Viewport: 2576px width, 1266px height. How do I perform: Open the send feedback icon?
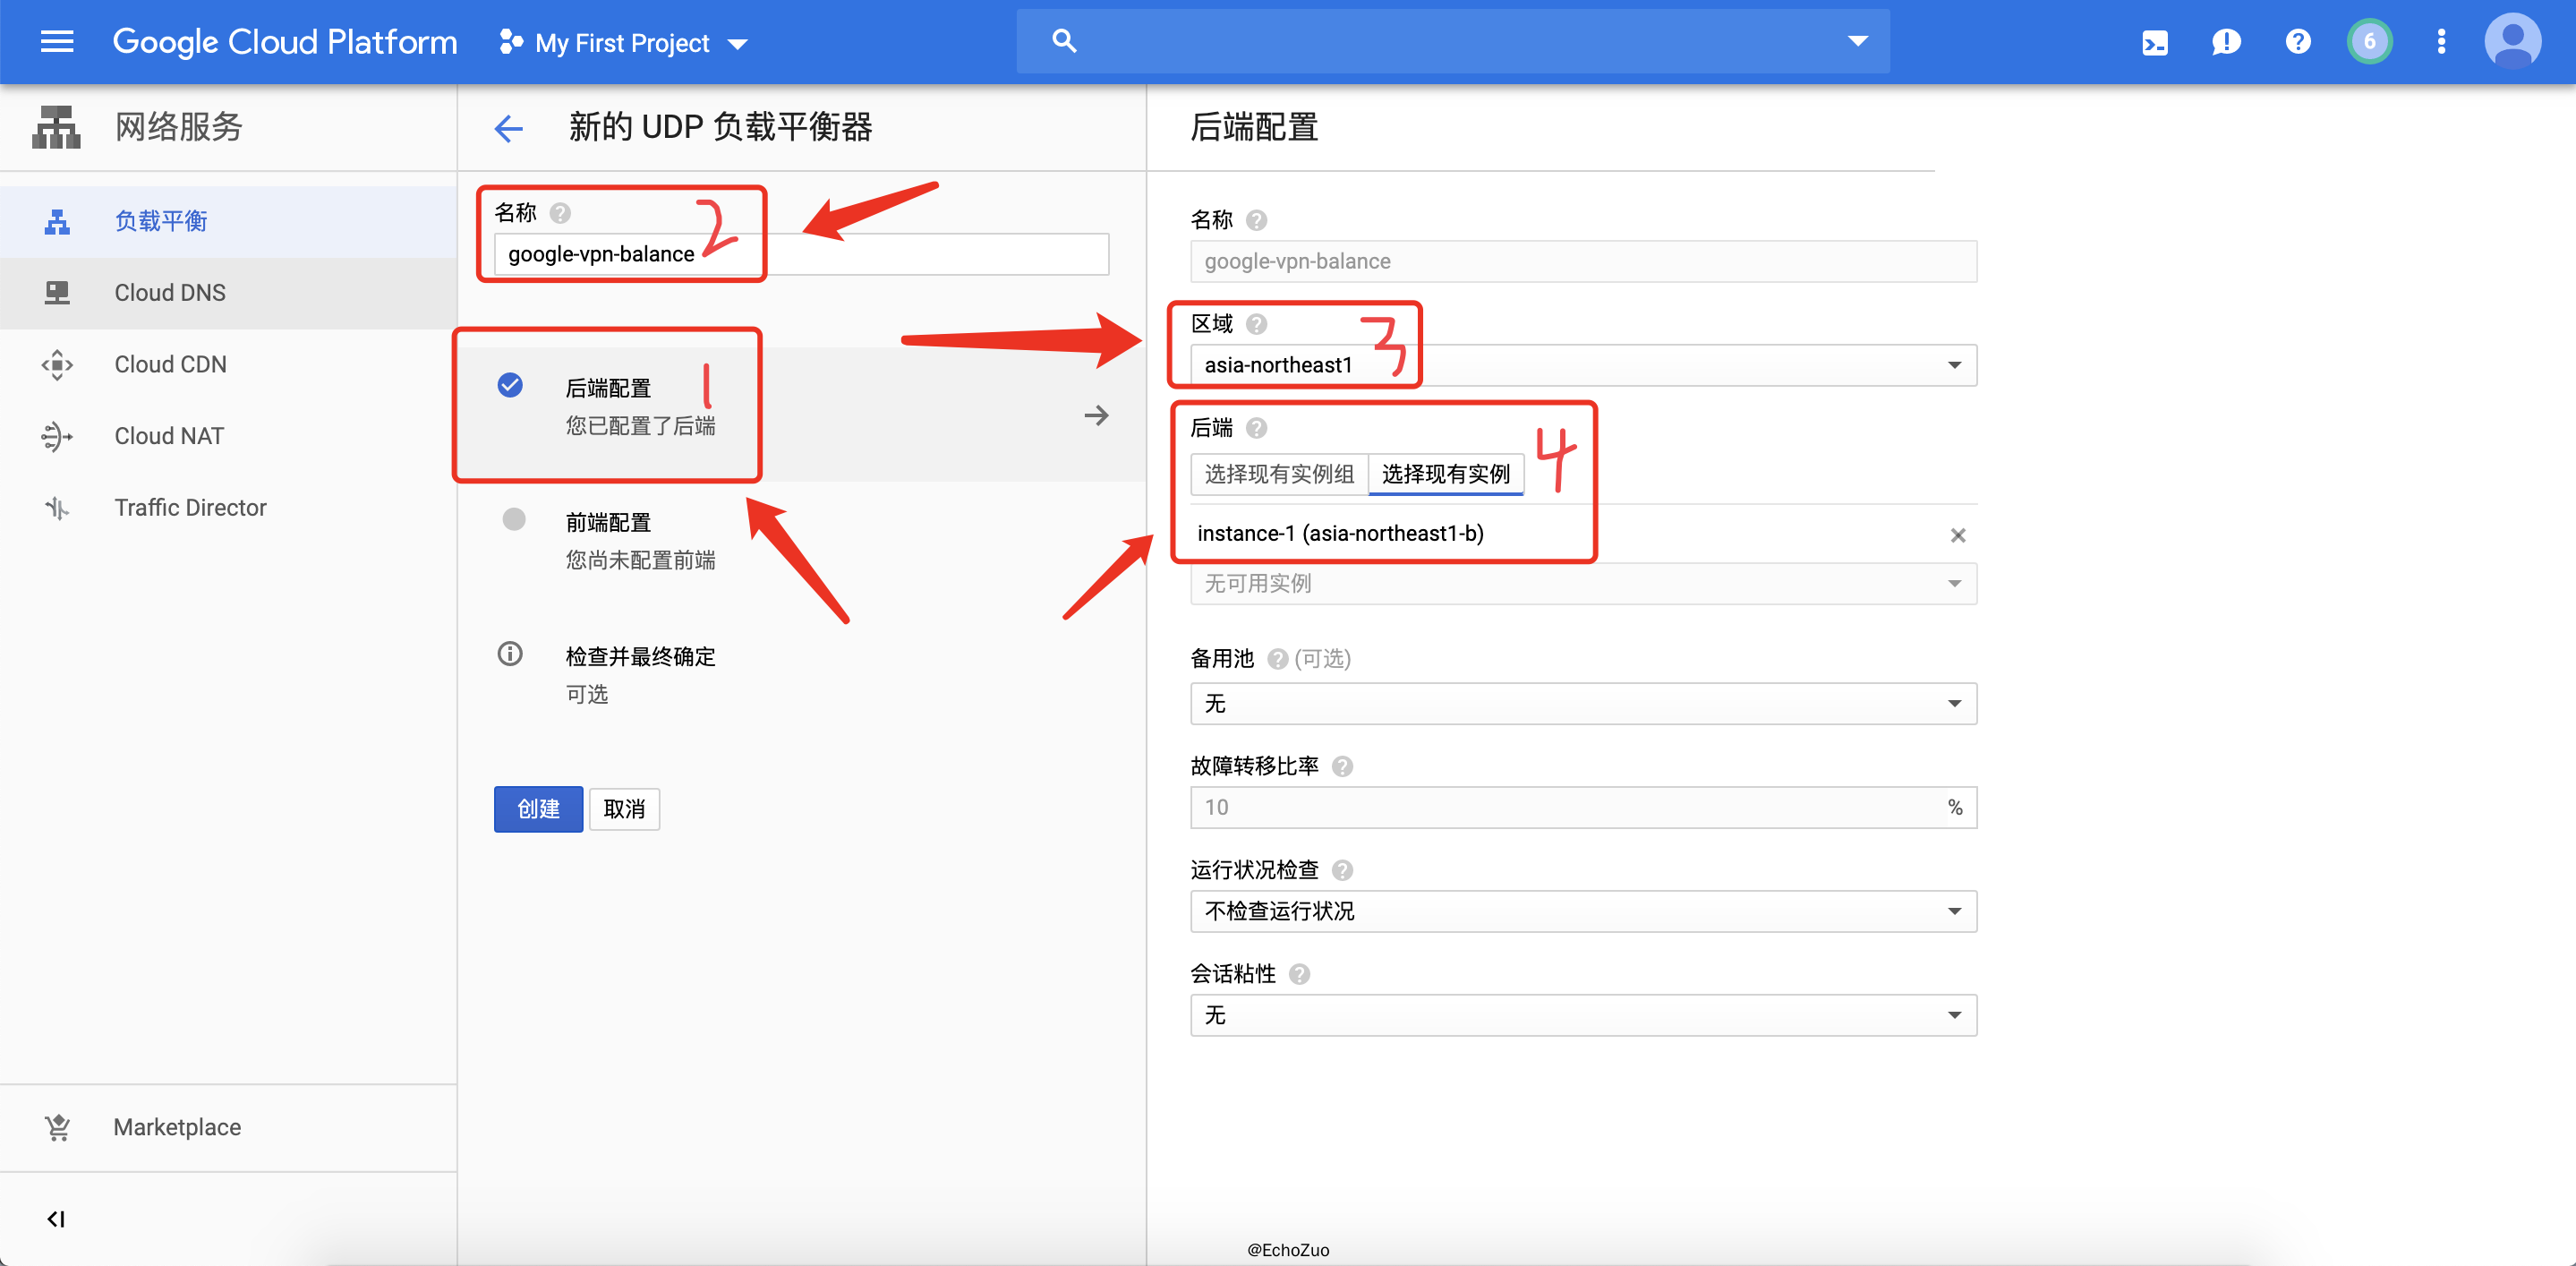[x=2226, y=42]
